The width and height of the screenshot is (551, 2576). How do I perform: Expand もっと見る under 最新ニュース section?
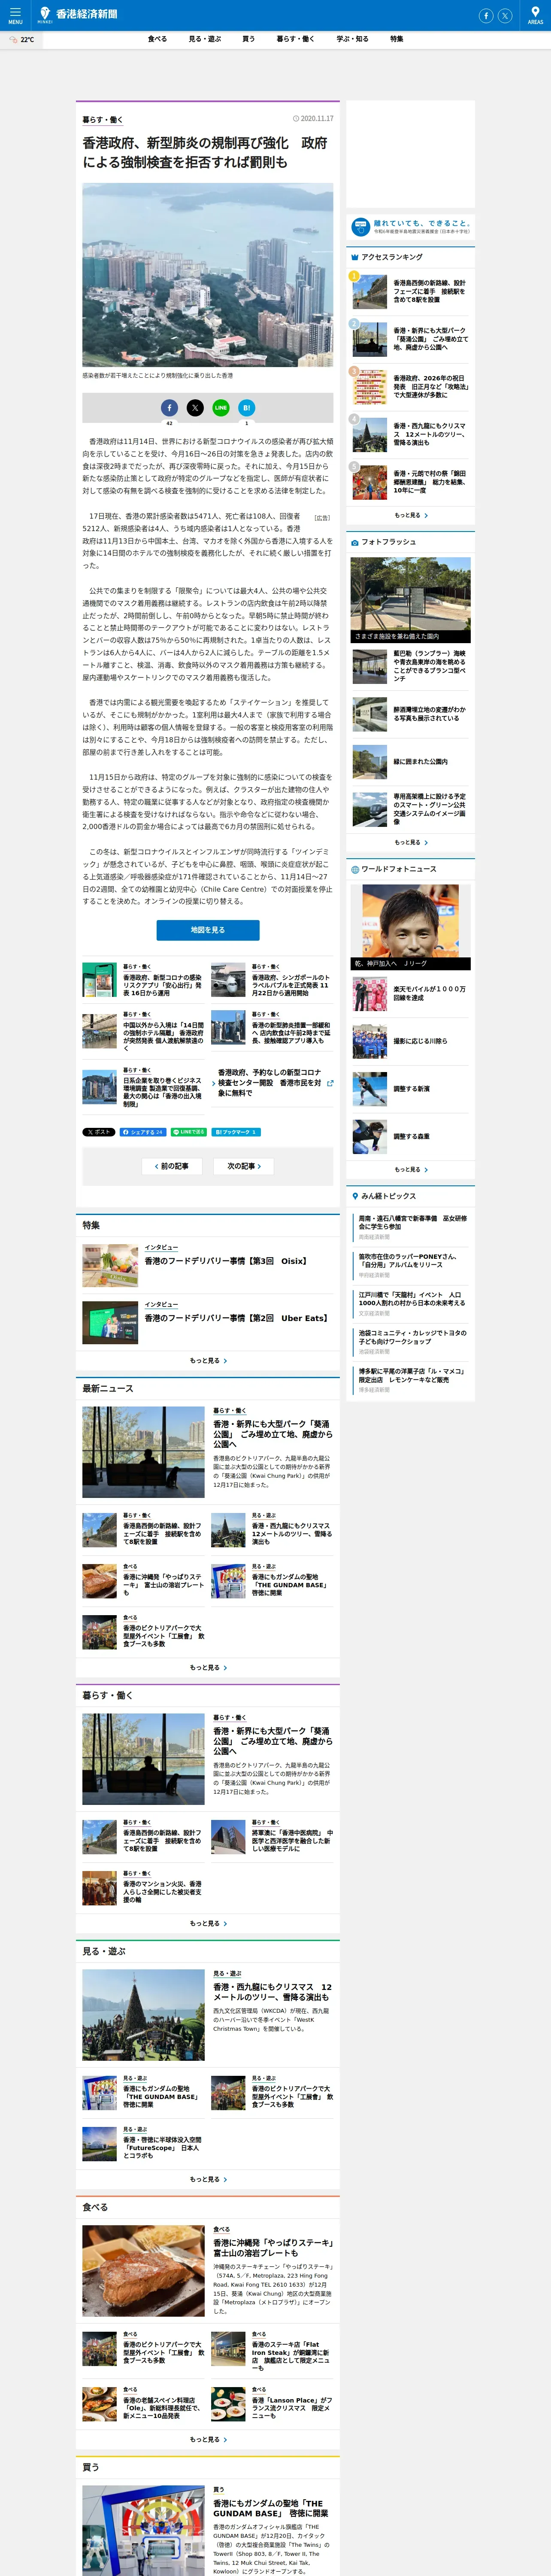[208, 1667]
